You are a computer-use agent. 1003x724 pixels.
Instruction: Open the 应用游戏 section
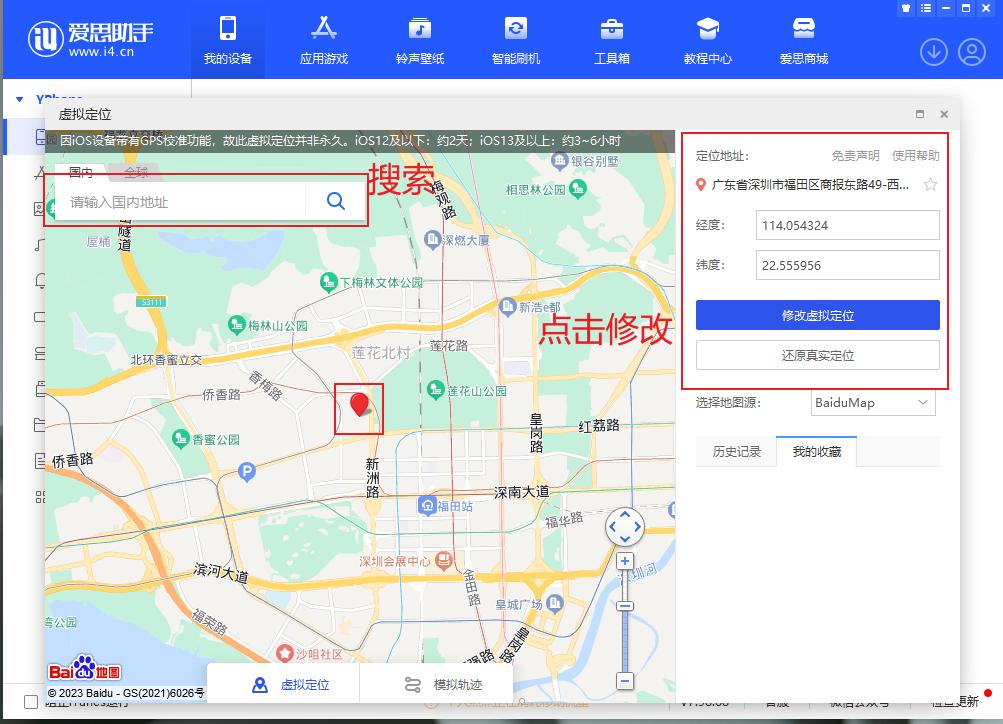click(x=322, y=40)
